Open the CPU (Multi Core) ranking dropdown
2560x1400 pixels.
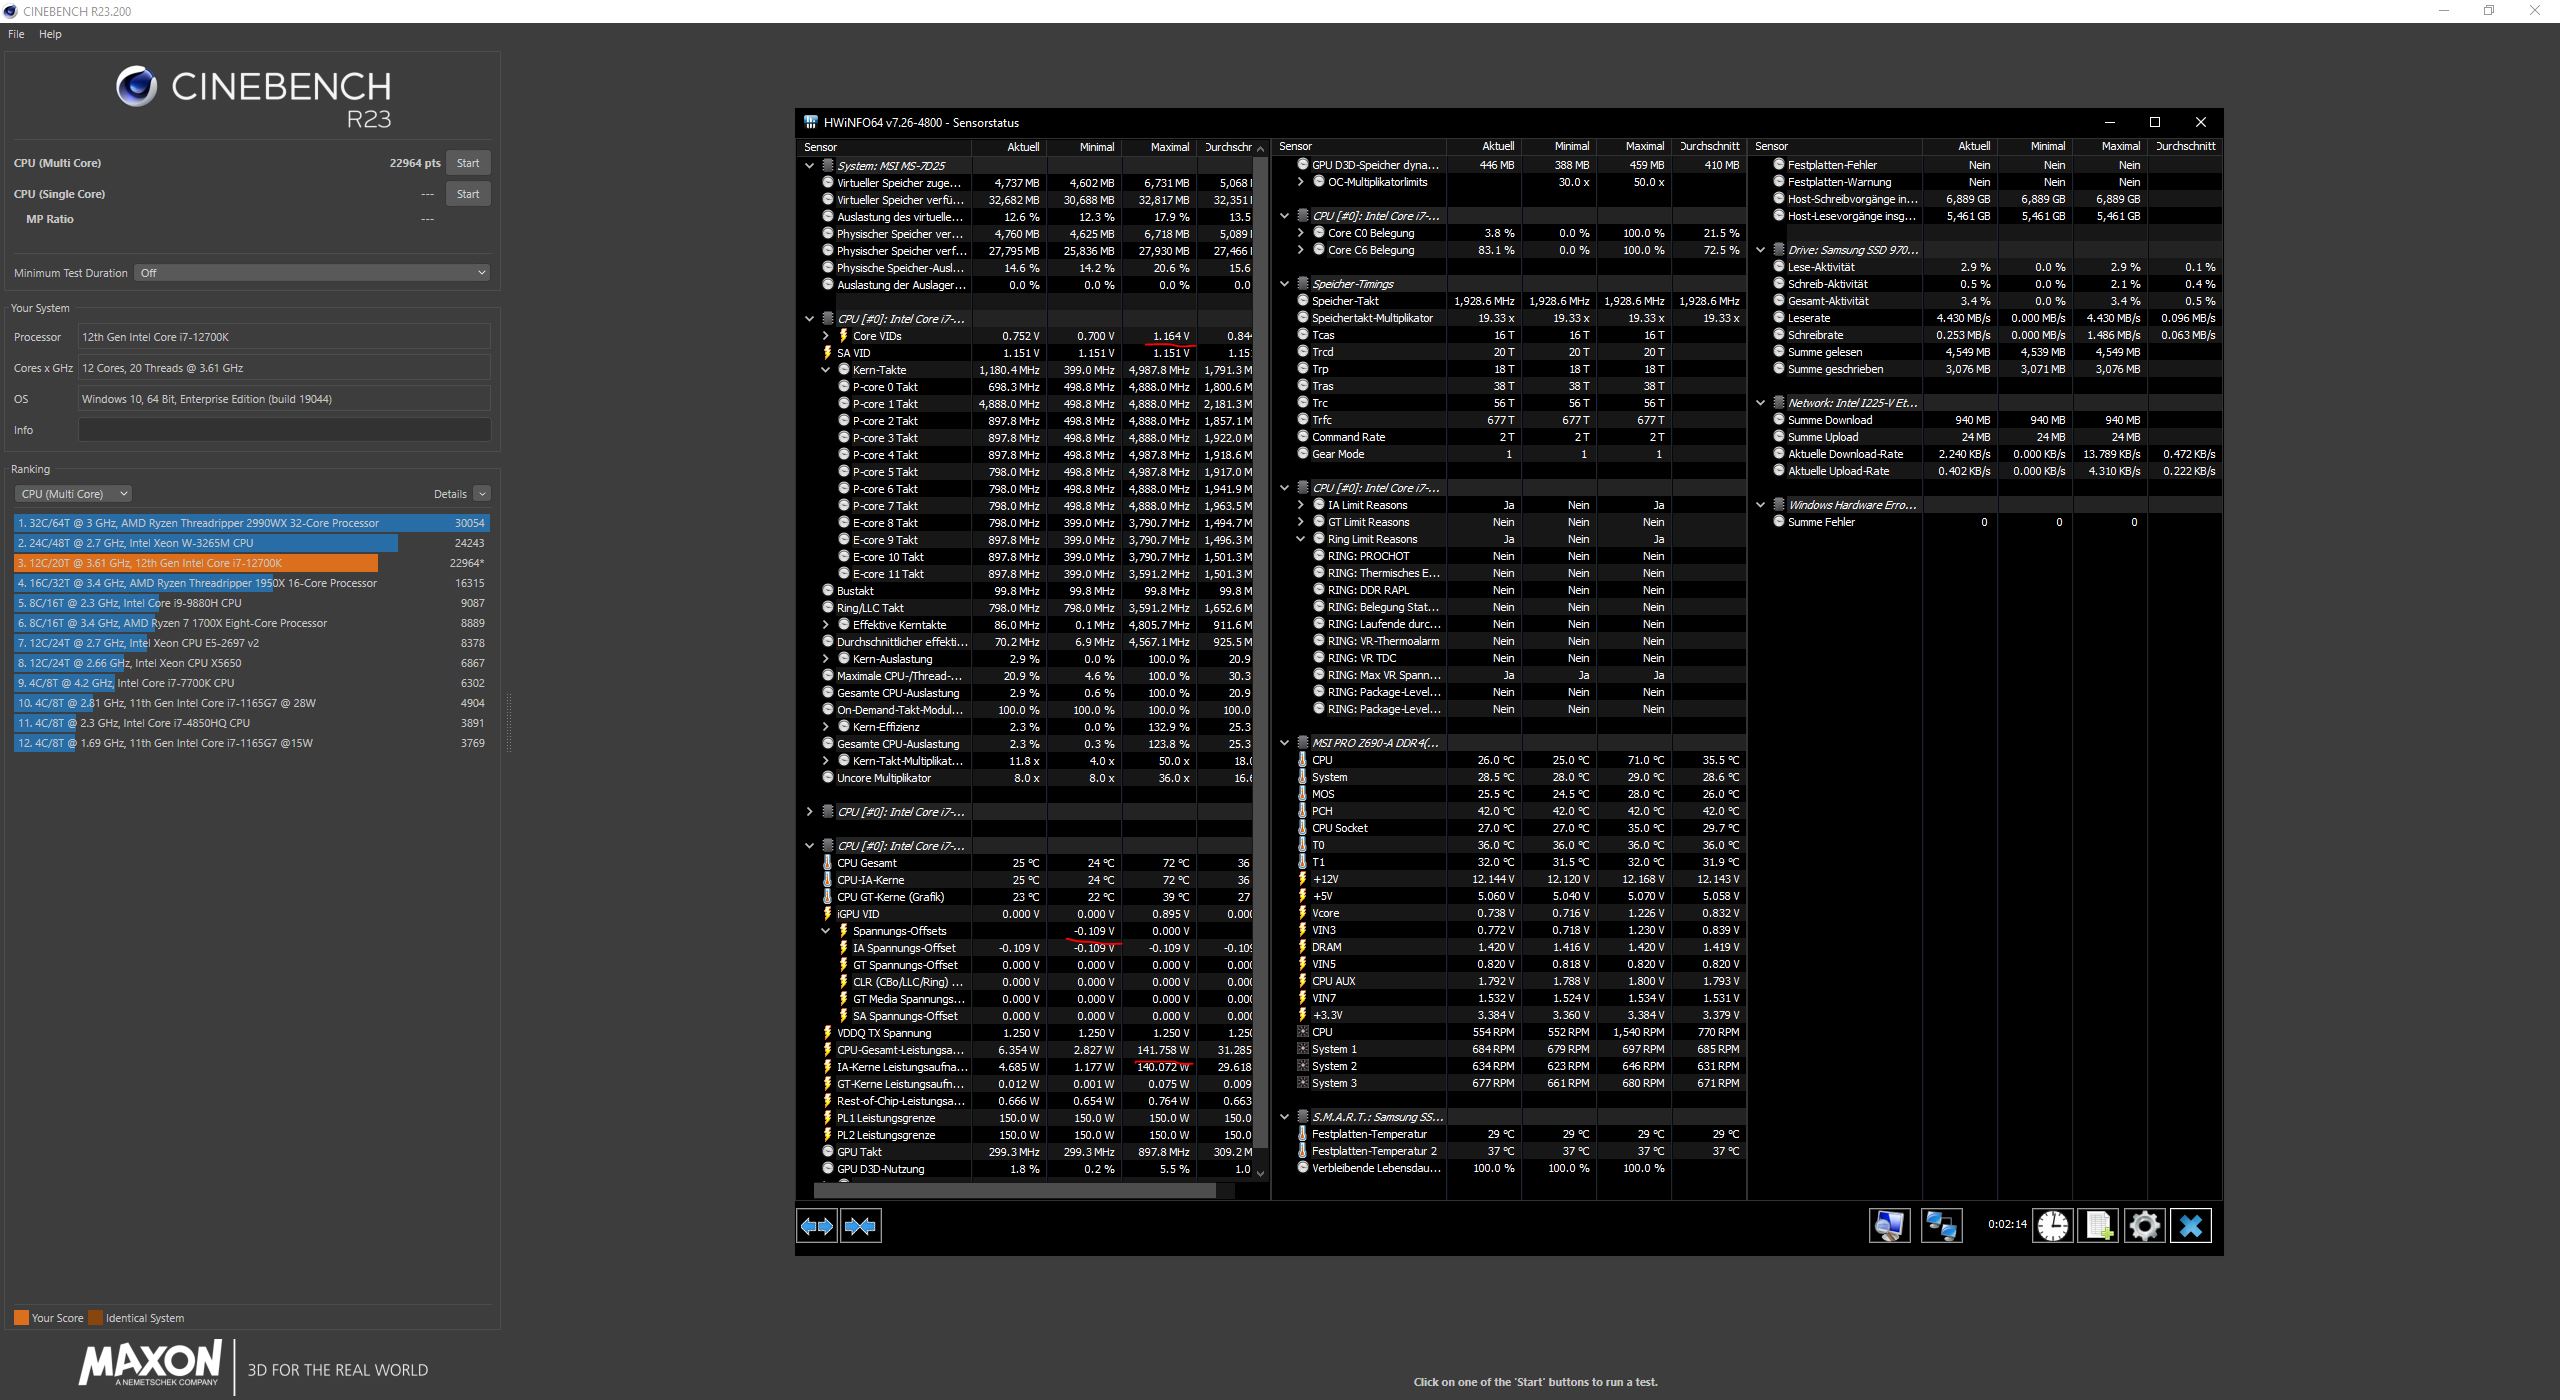(x=73, y=494)
